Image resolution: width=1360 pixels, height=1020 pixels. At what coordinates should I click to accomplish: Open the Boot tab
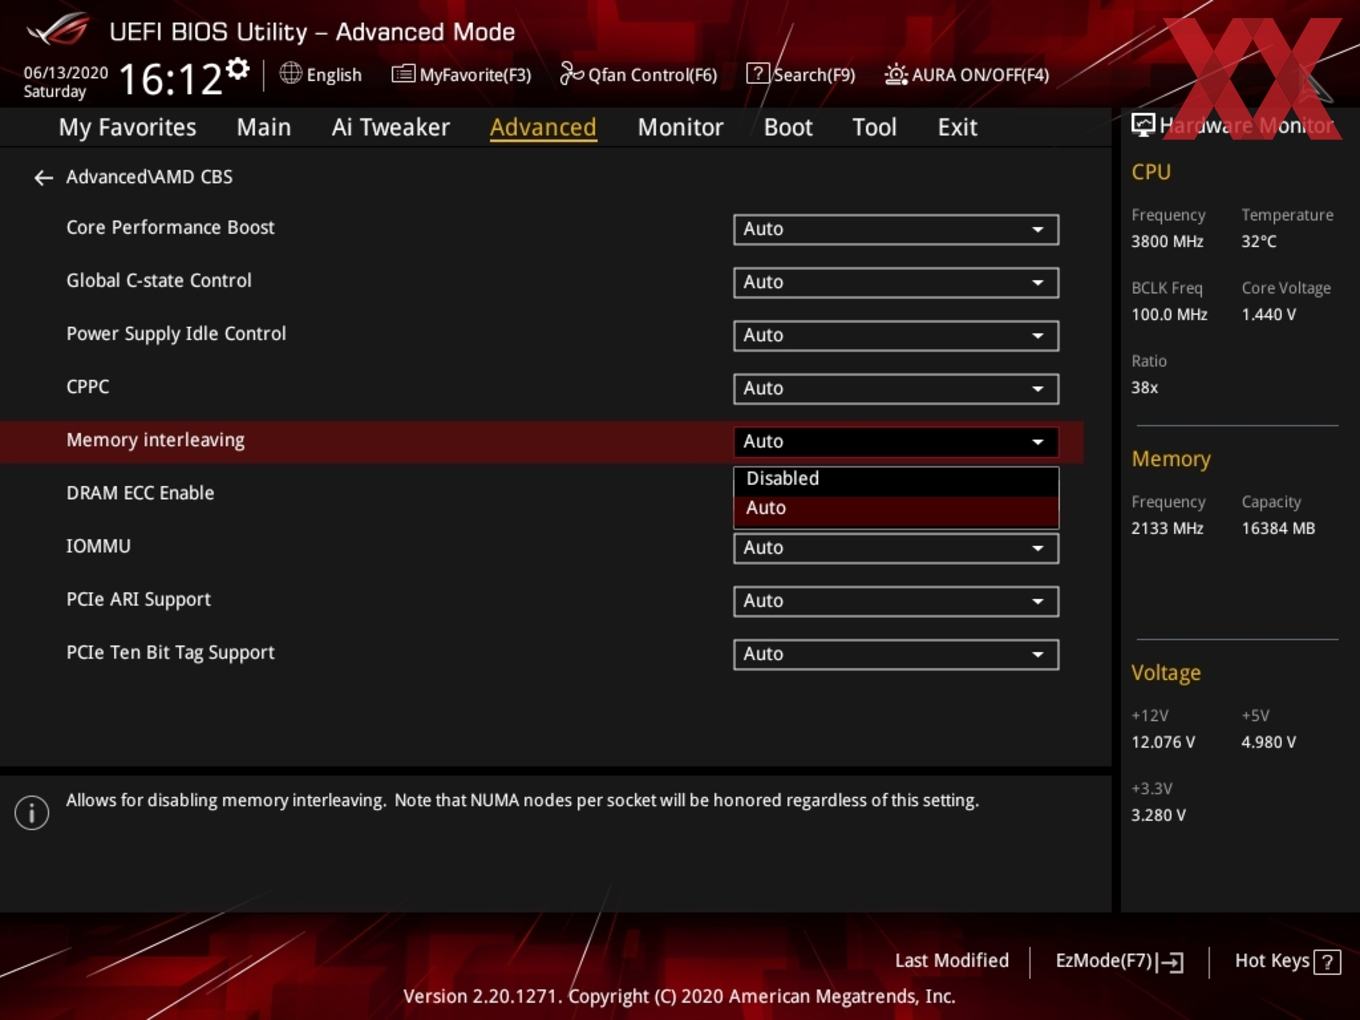point(788,127)
